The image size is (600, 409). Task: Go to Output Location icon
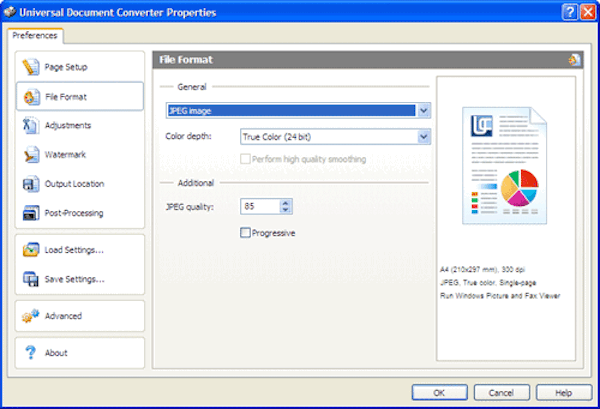coord(28,184)
